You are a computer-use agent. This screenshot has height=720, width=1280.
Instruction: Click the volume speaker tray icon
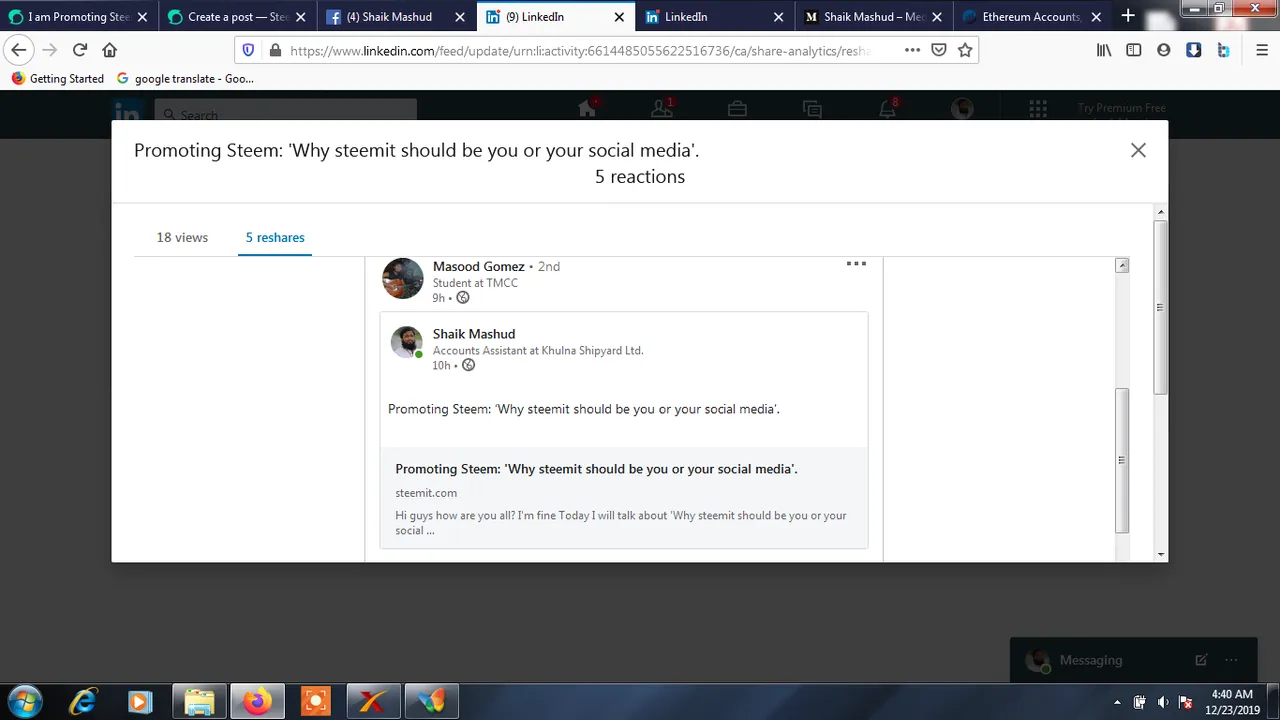1163,702
